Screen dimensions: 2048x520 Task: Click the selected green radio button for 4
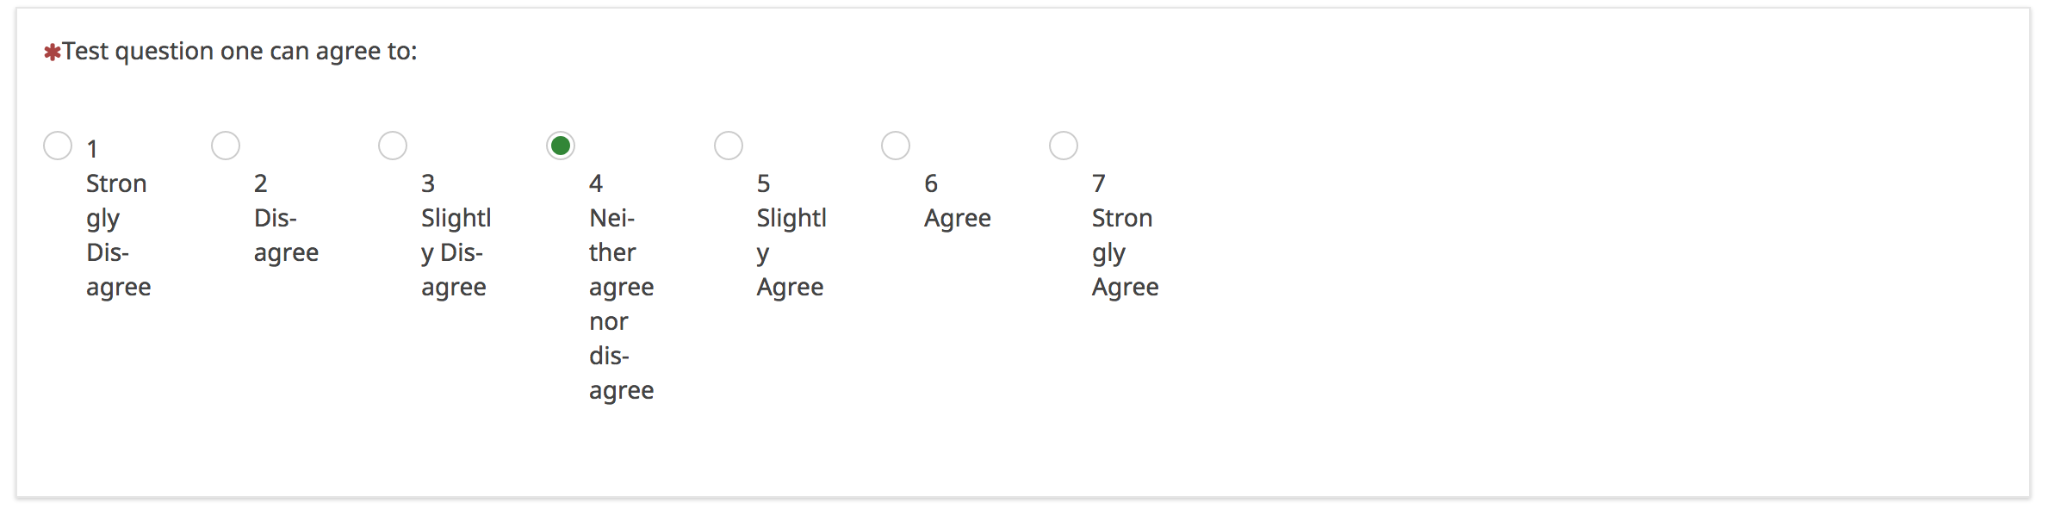(561, 146)
